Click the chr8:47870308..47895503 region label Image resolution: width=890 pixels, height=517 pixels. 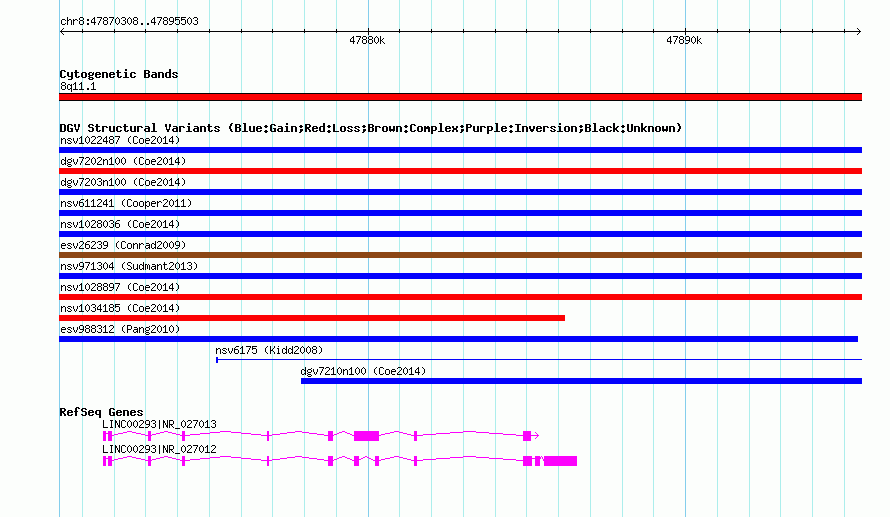(x=129, y=21)
